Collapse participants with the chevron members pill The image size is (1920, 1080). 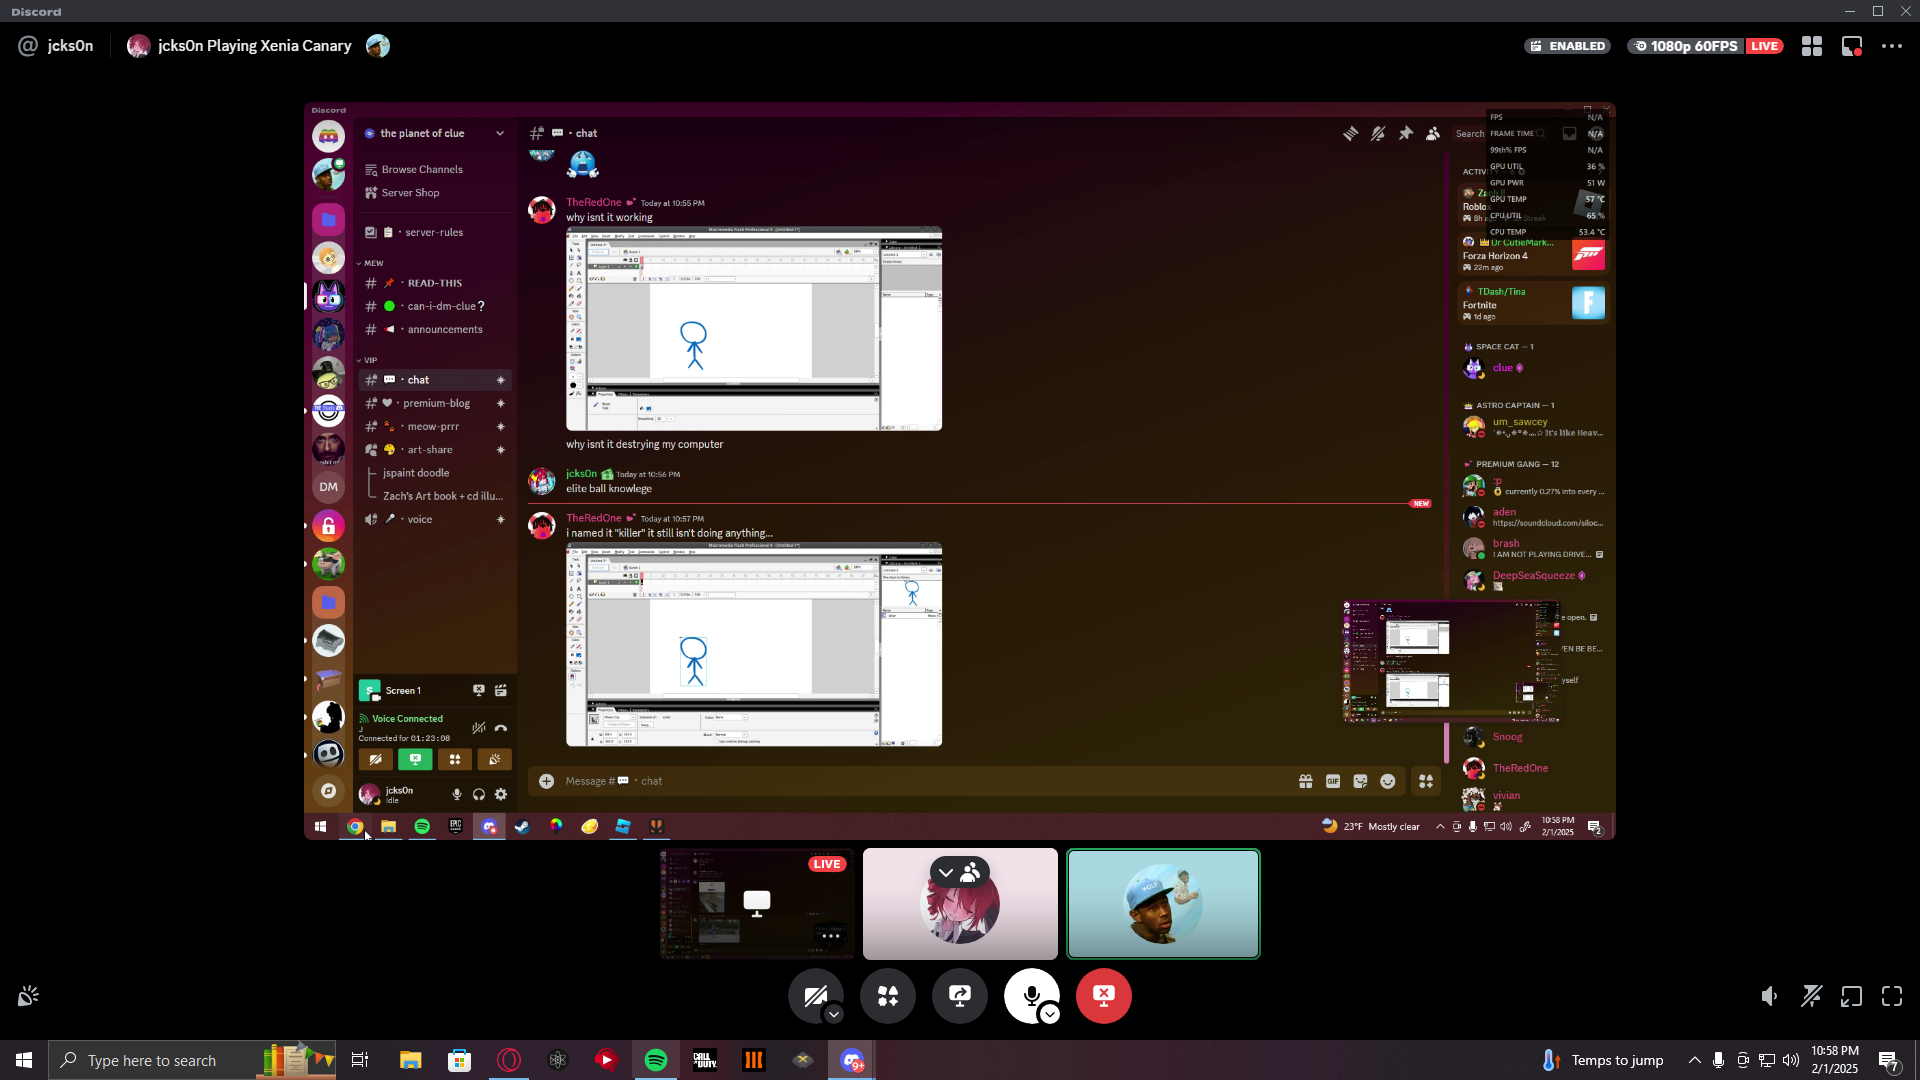coord(959,873)
